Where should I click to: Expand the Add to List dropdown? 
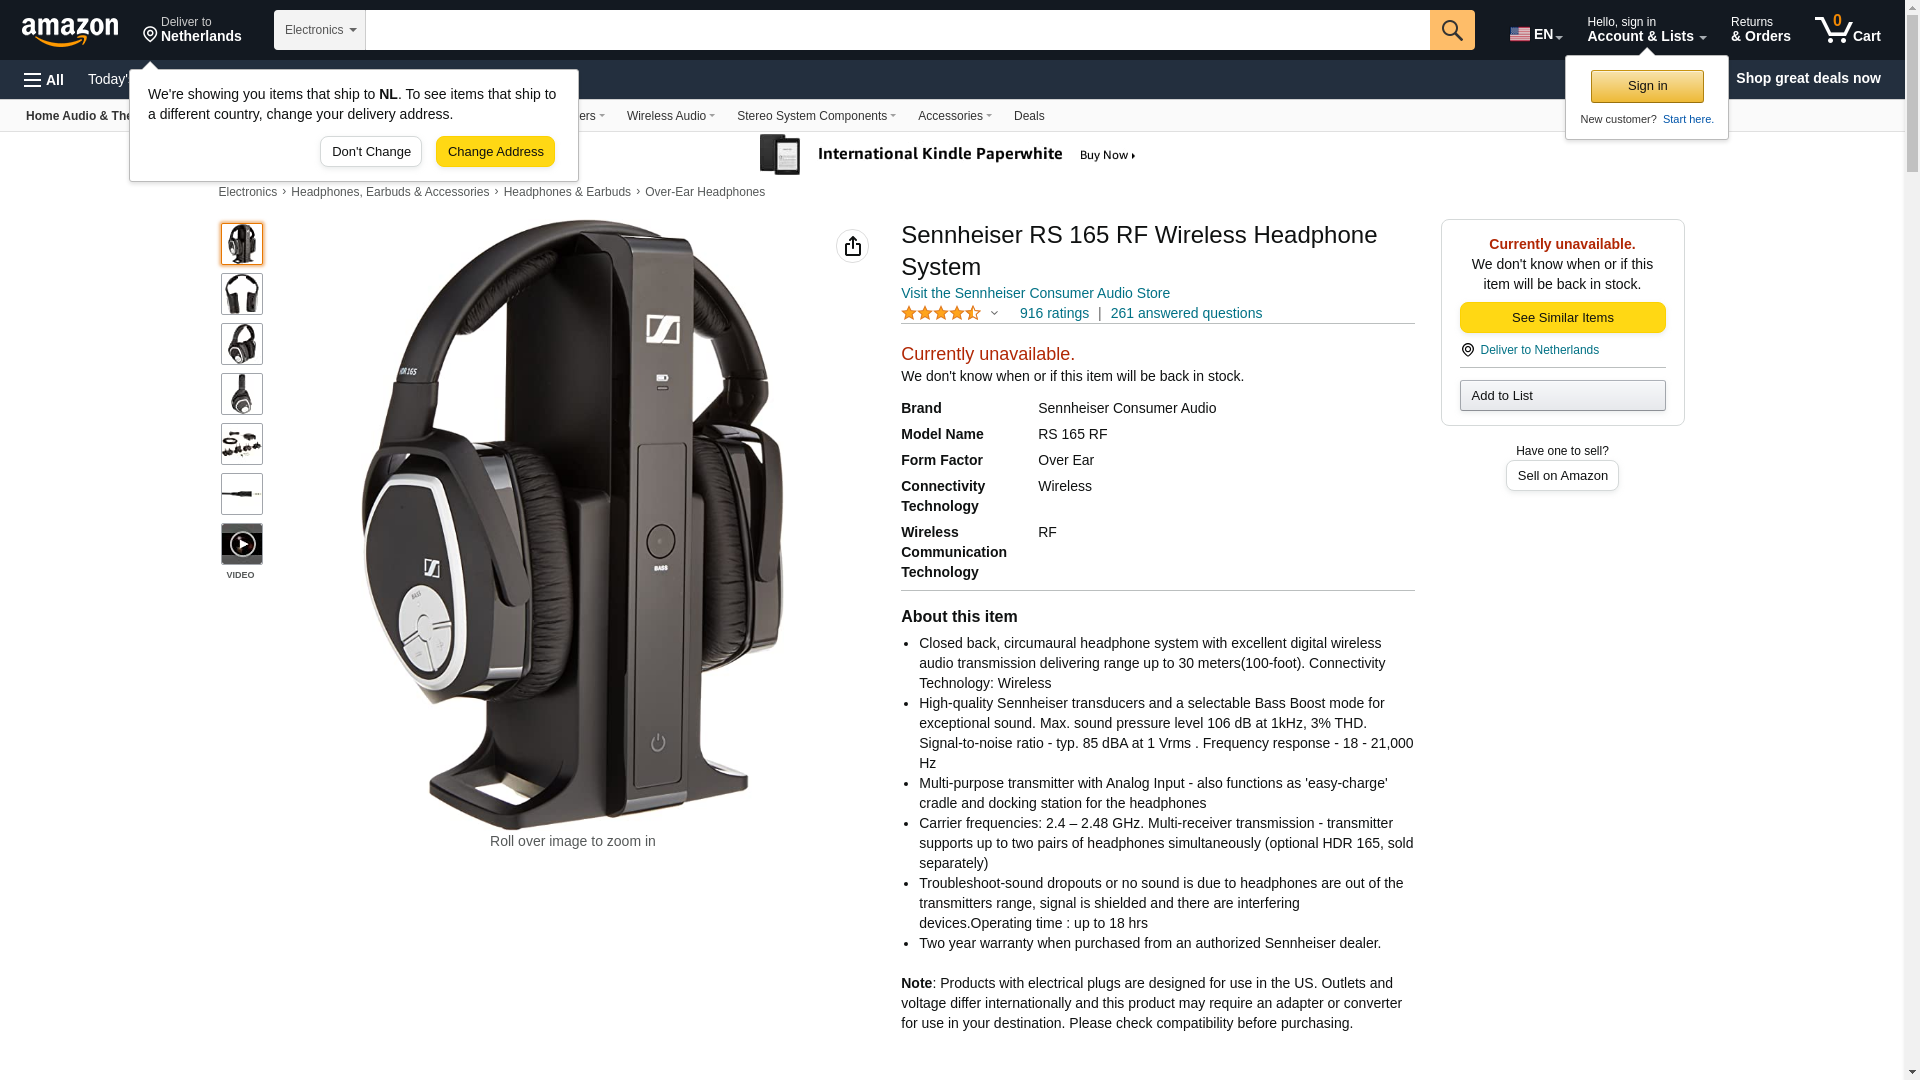point(1562,396)
